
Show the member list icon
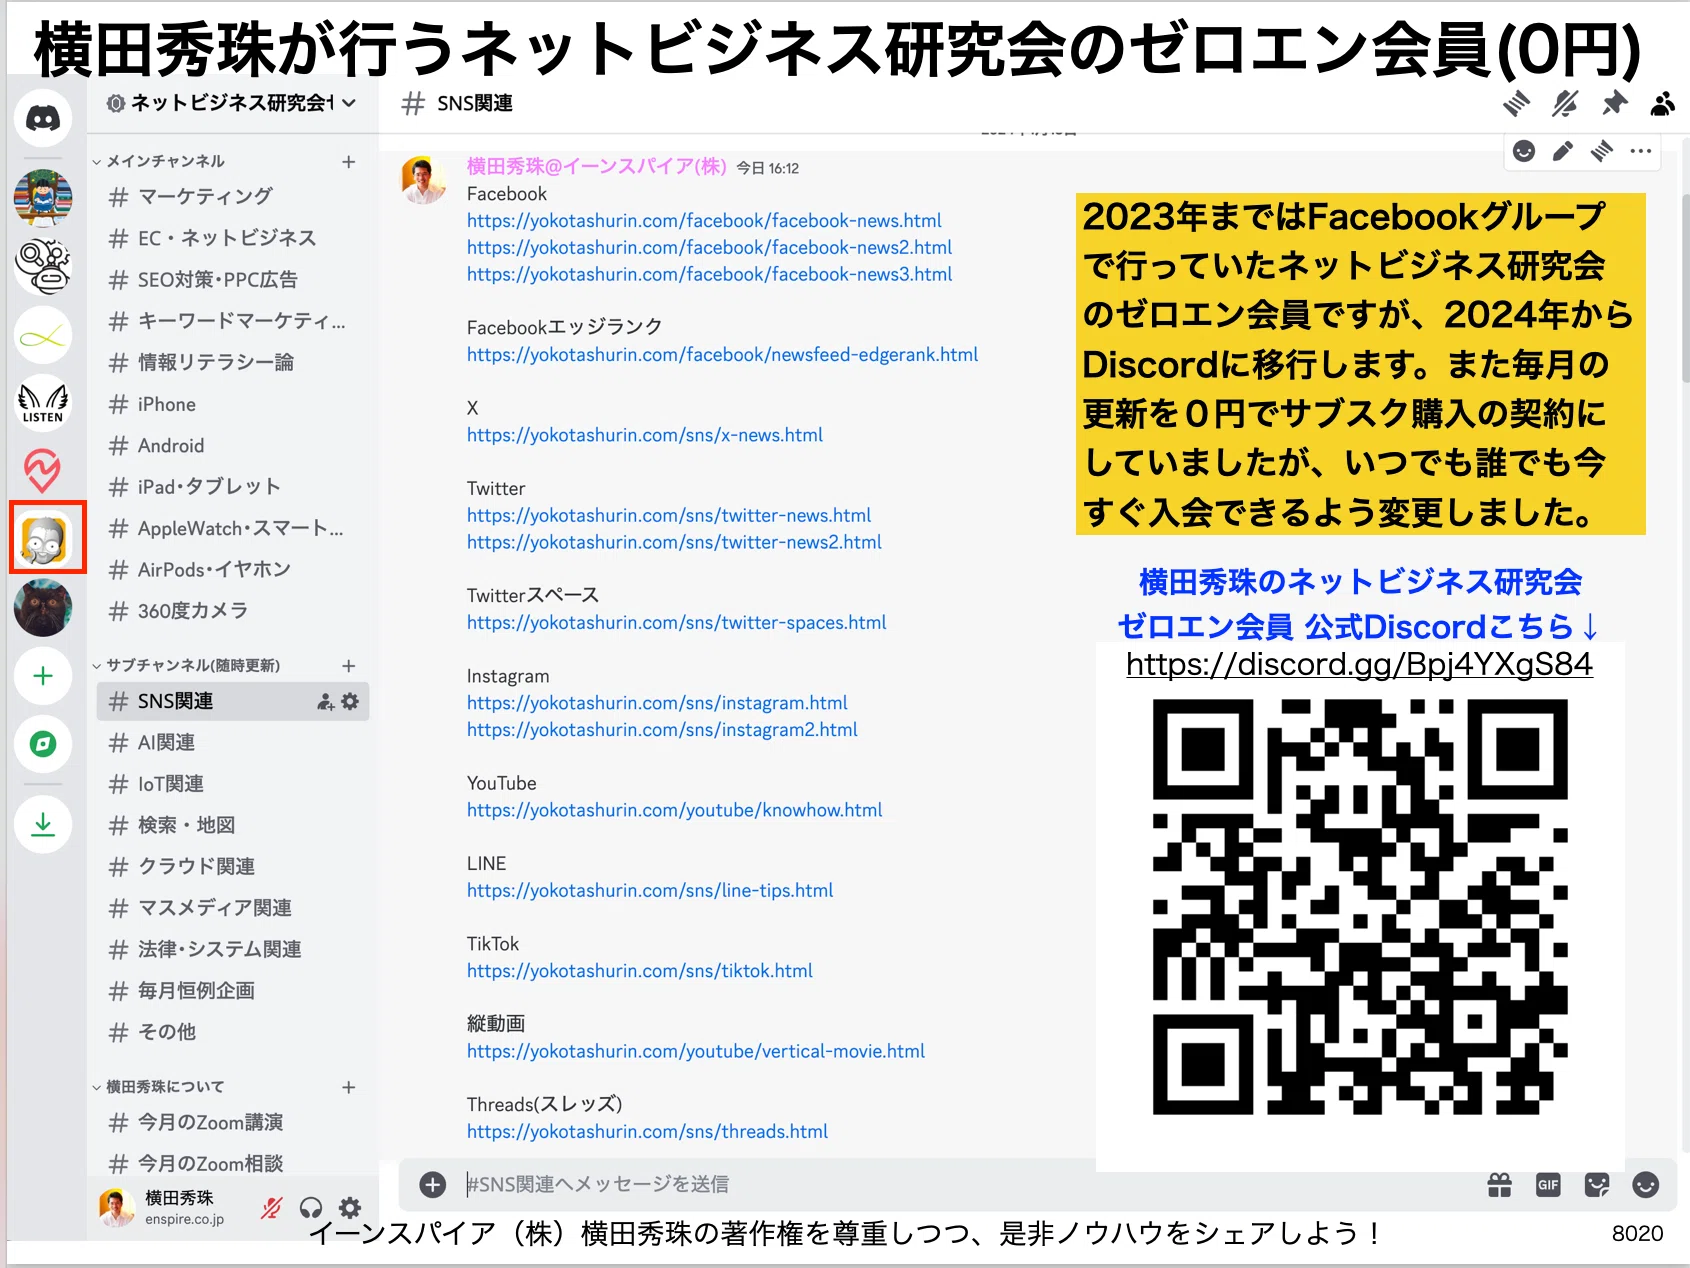pyautogui.click(x=1662, y=102)
